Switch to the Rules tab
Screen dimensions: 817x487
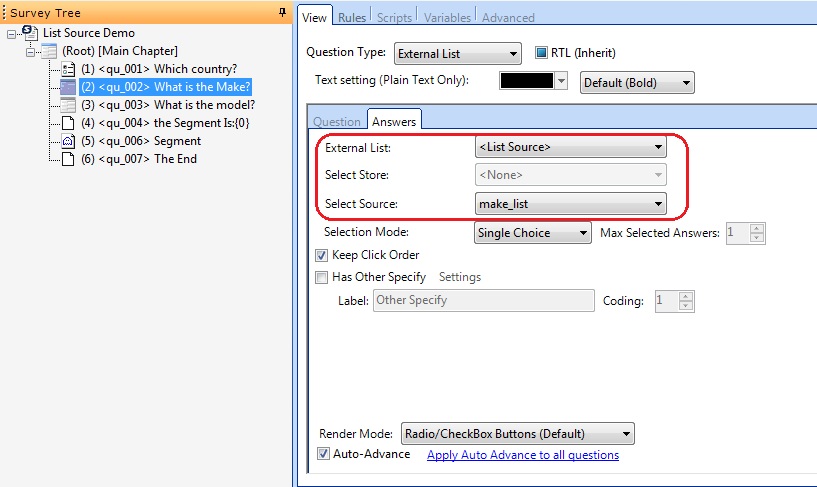352,17
